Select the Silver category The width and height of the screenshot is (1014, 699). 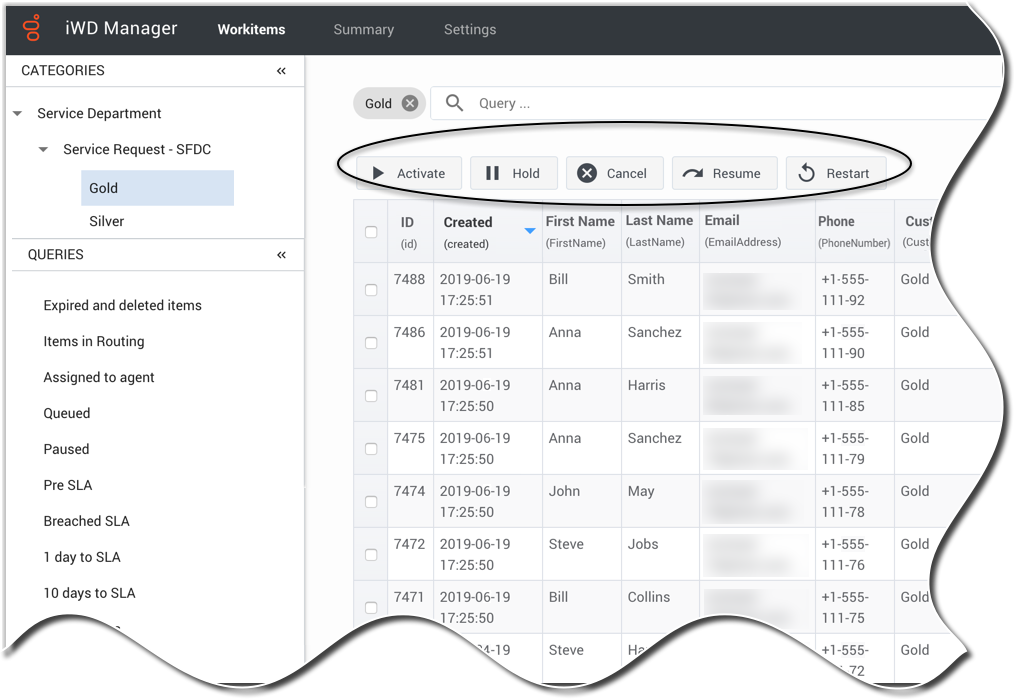point(107,221)
